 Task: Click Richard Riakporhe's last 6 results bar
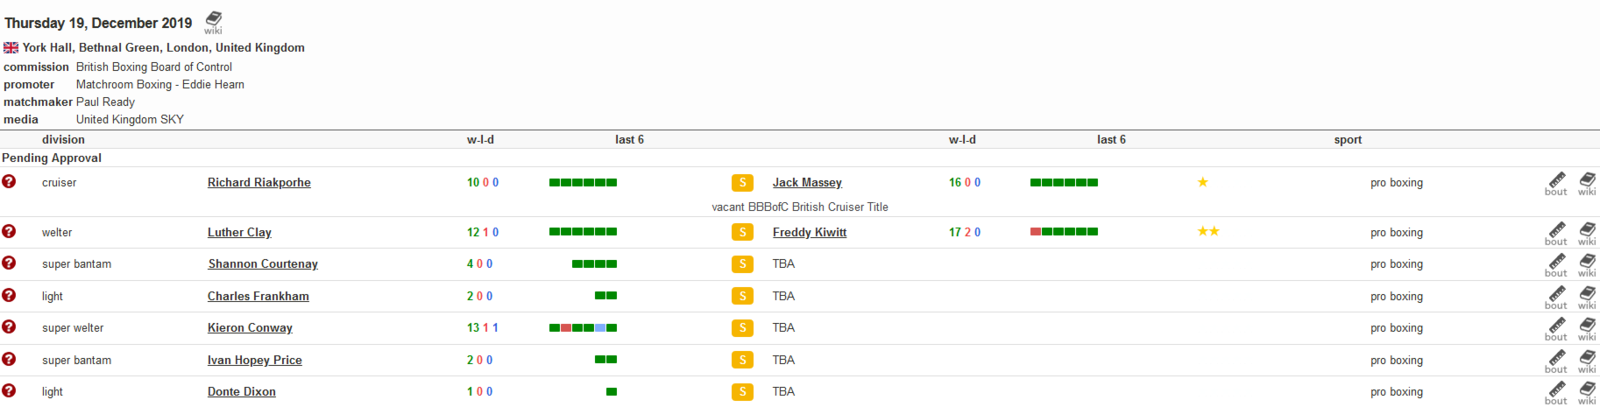pos(583,182)
